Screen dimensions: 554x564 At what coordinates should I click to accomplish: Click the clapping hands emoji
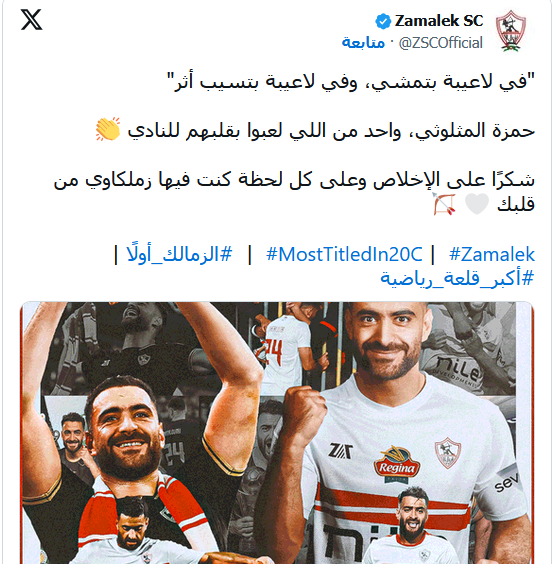click(108, 129)
